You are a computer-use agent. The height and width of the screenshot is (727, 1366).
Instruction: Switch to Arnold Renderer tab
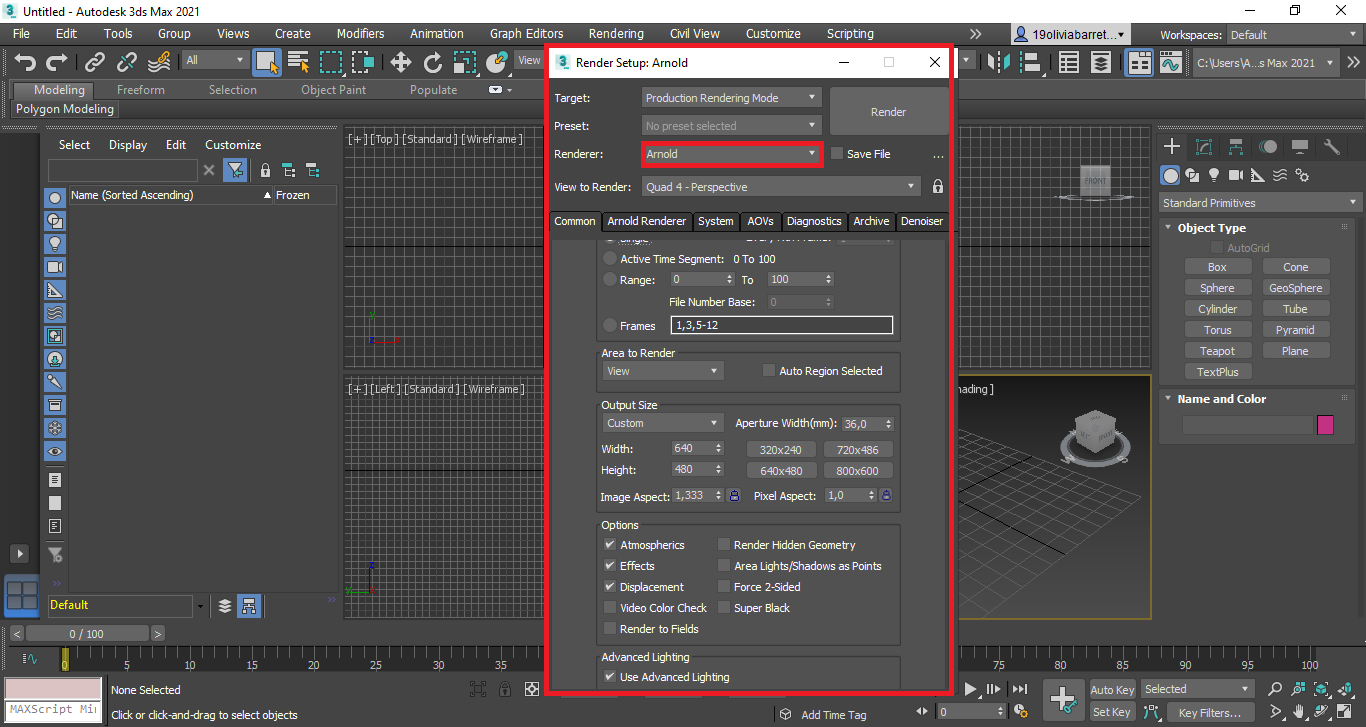(x=647, y=221)
